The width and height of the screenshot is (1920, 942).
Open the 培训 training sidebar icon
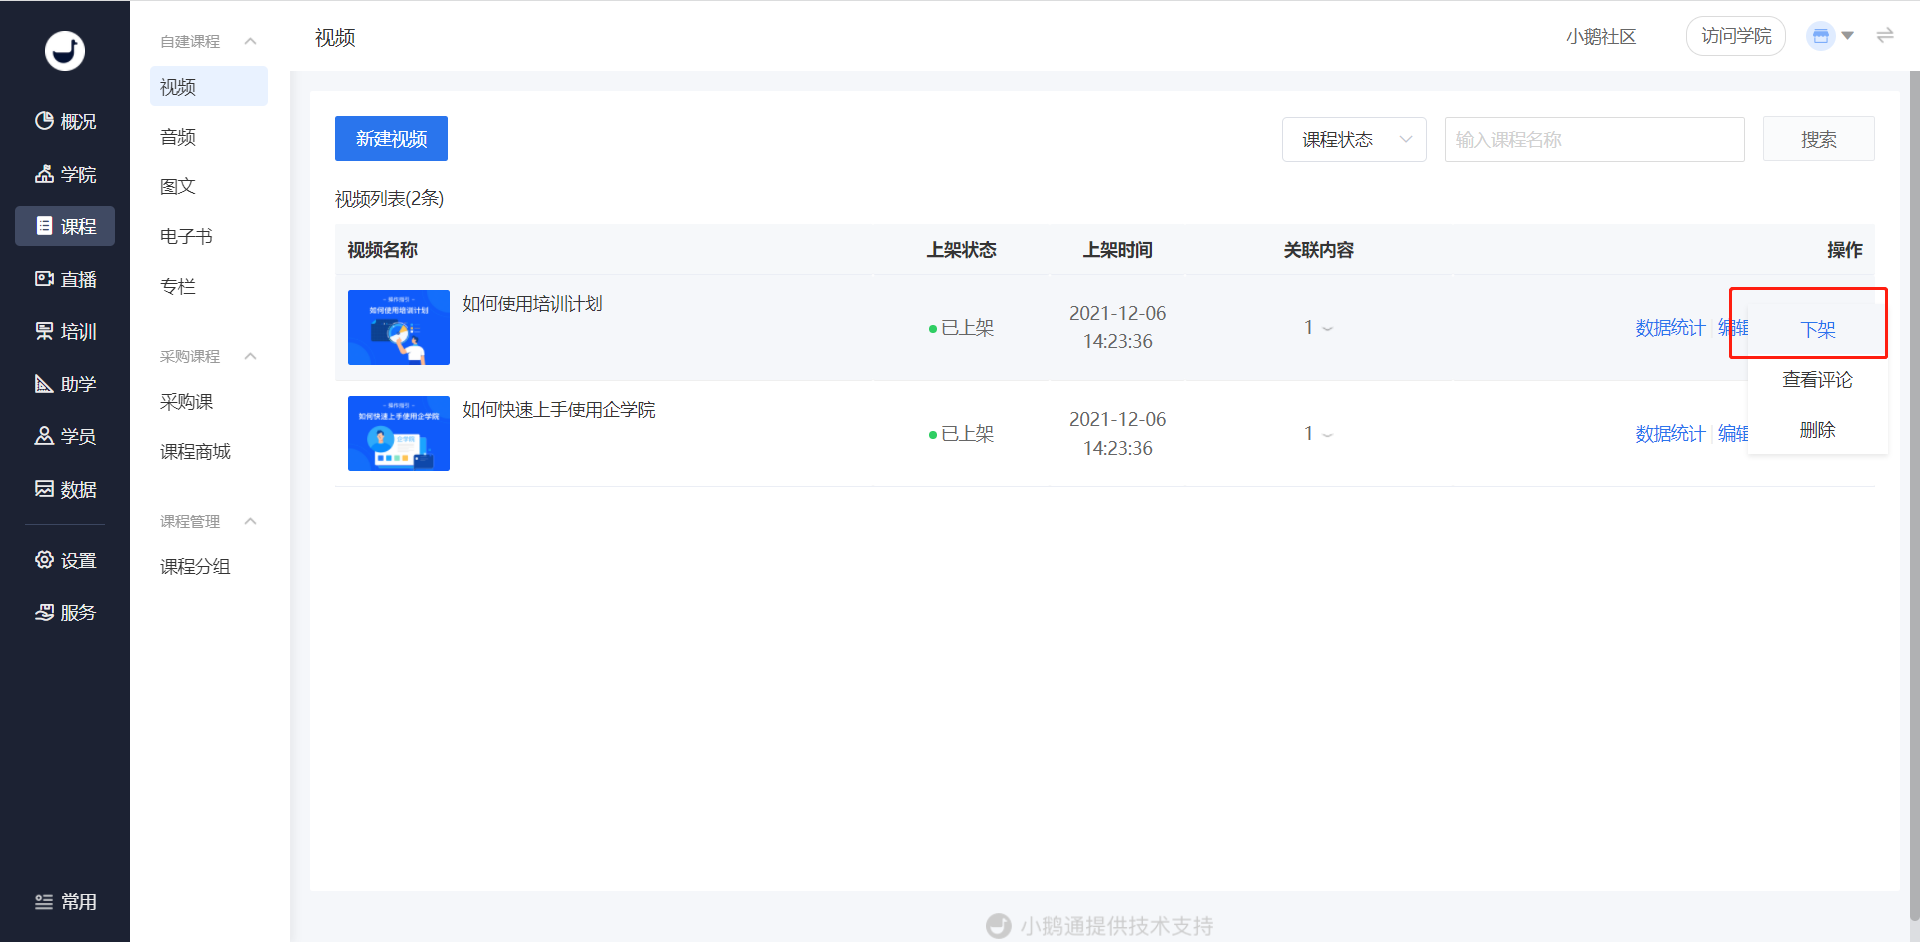(x=45, y=331)
